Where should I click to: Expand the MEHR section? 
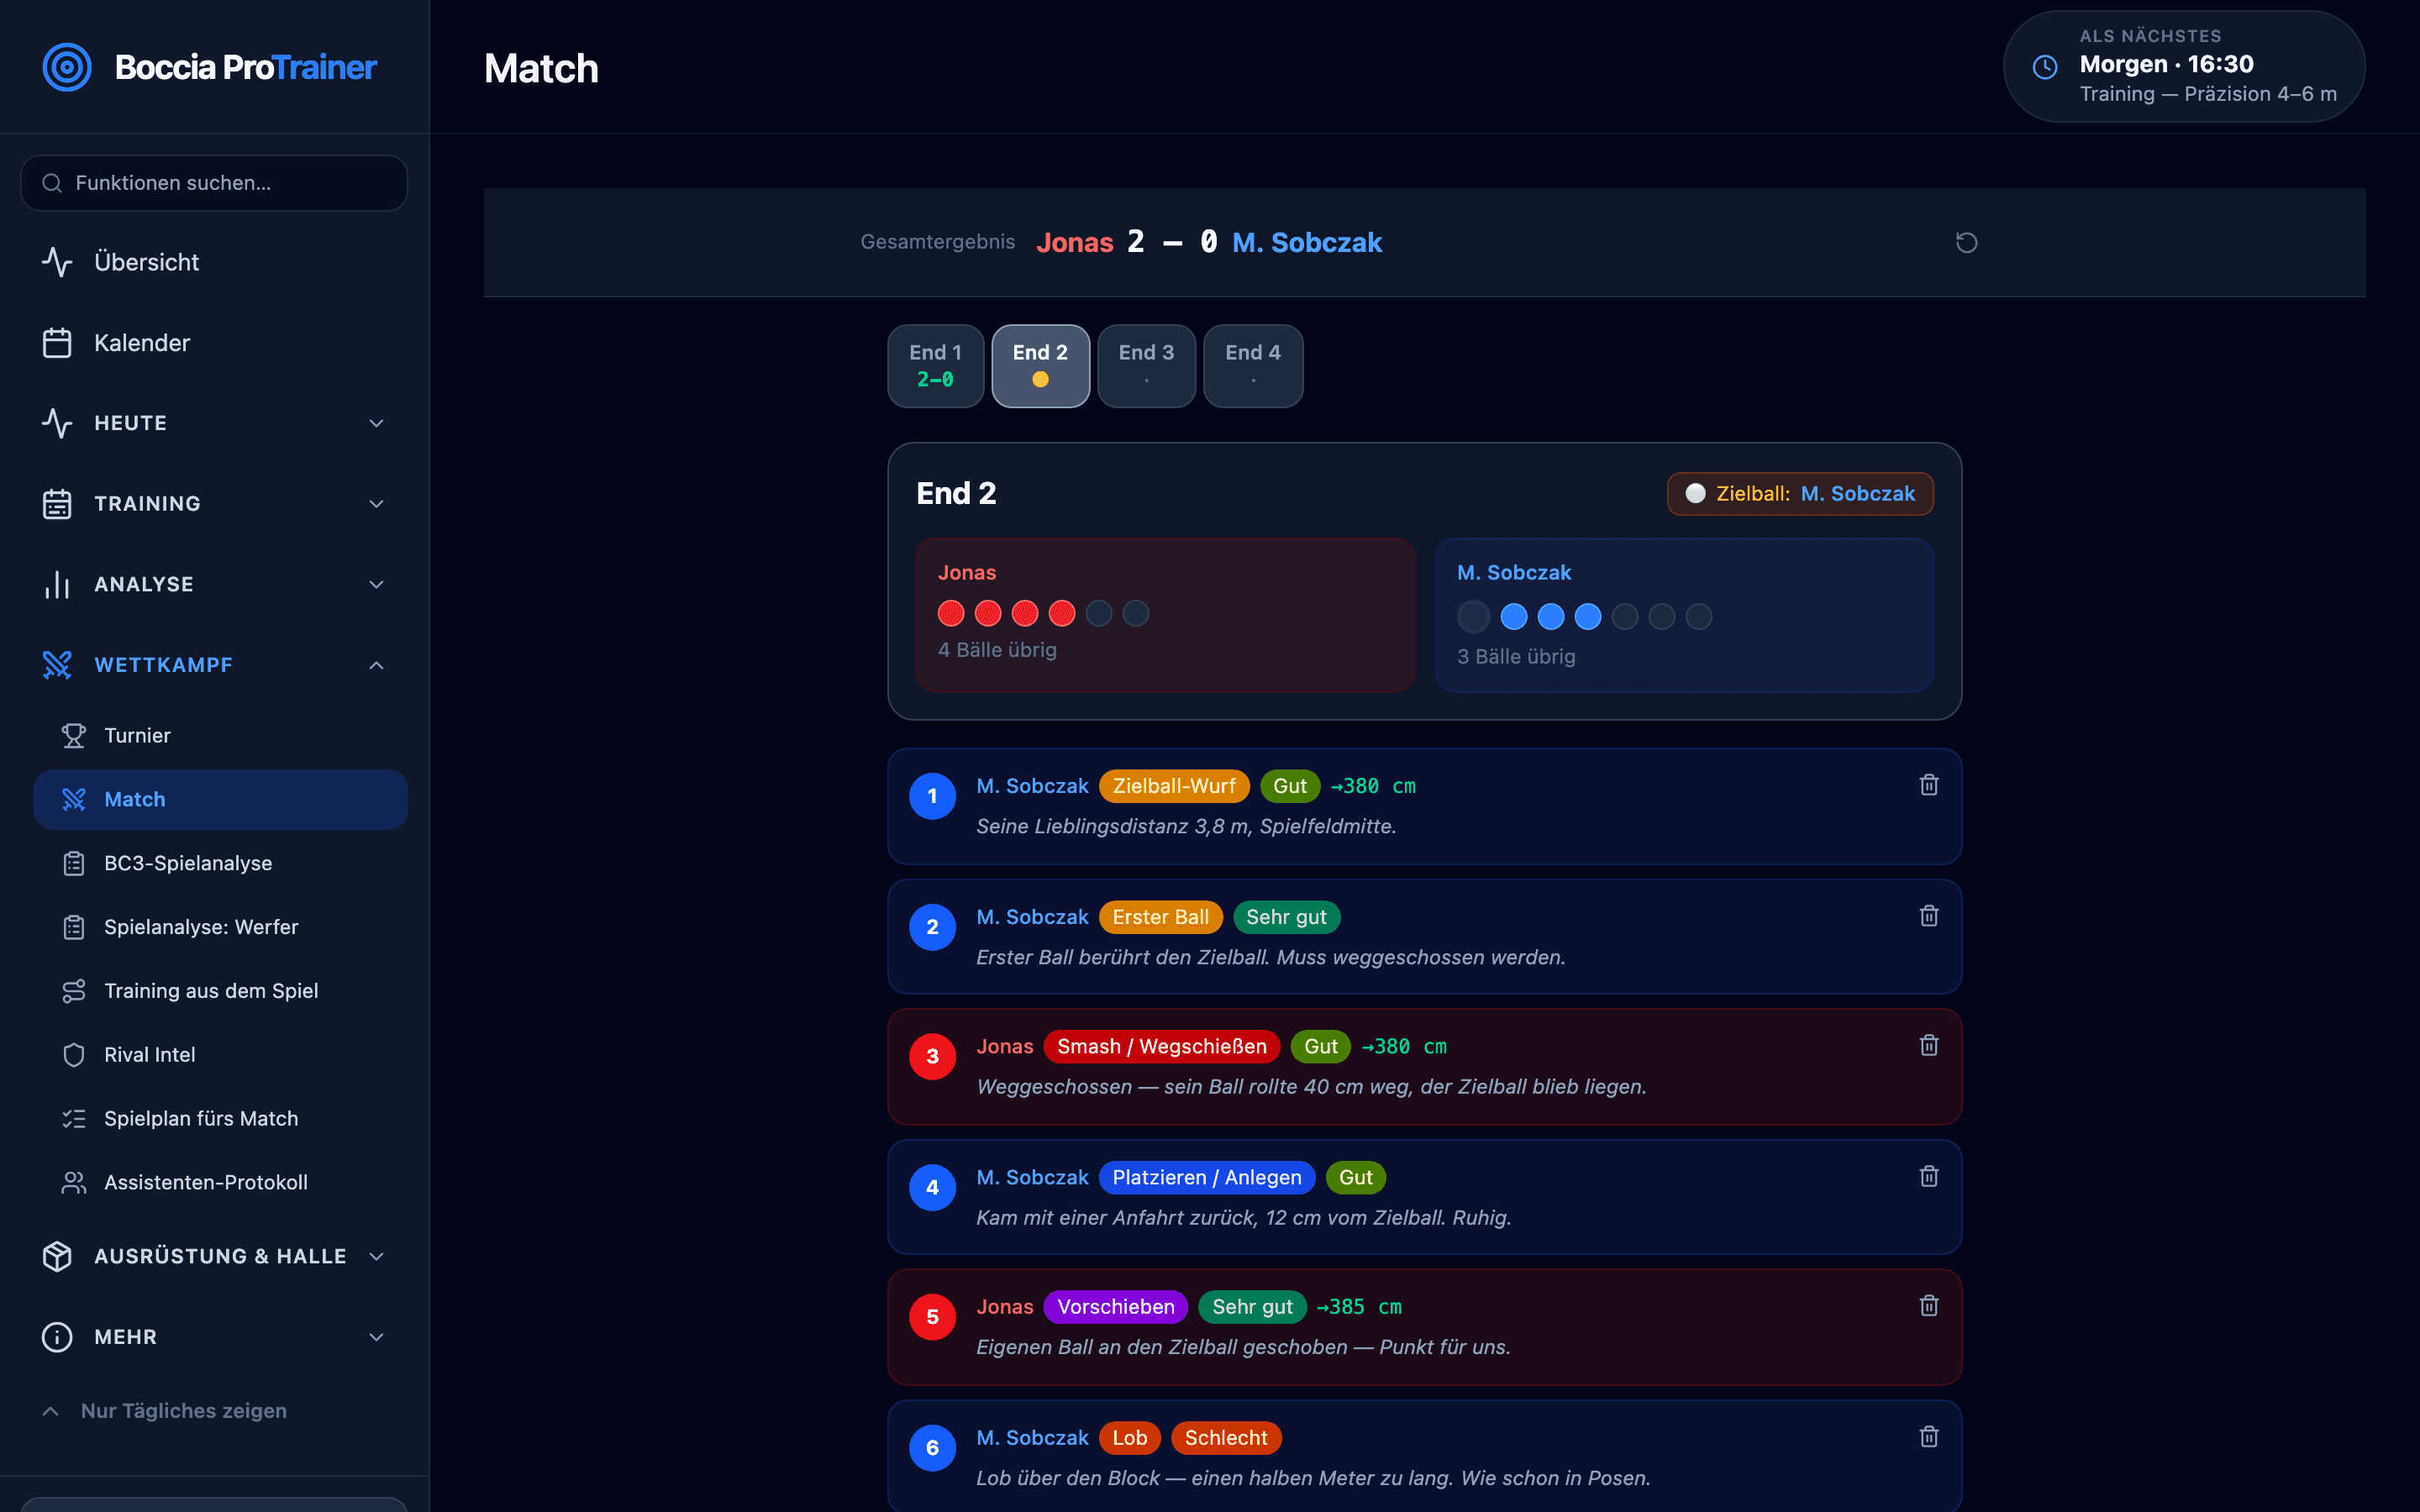[214, 1336]
